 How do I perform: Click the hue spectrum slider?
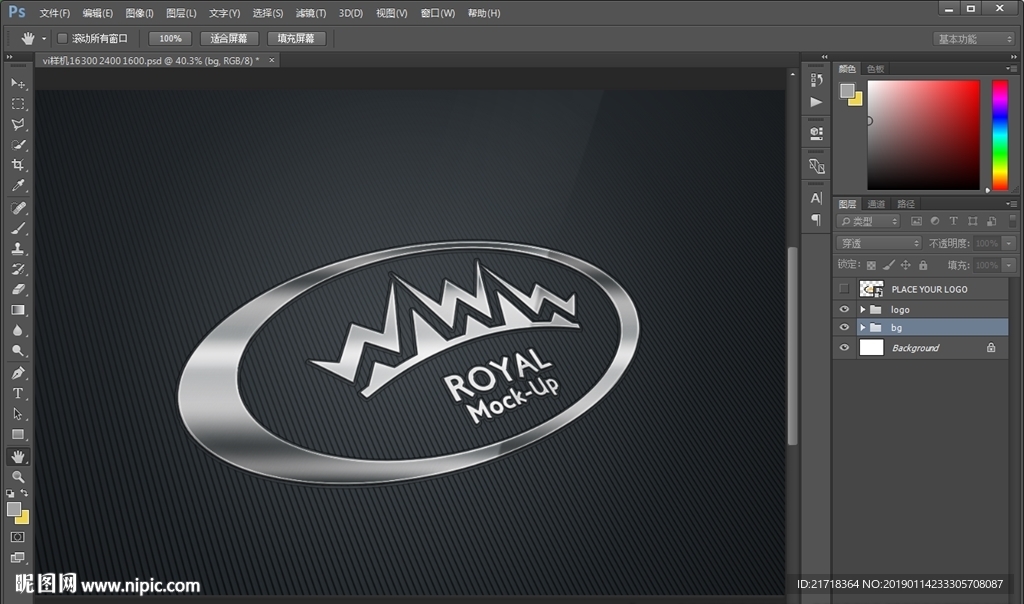coord(1000,135)
